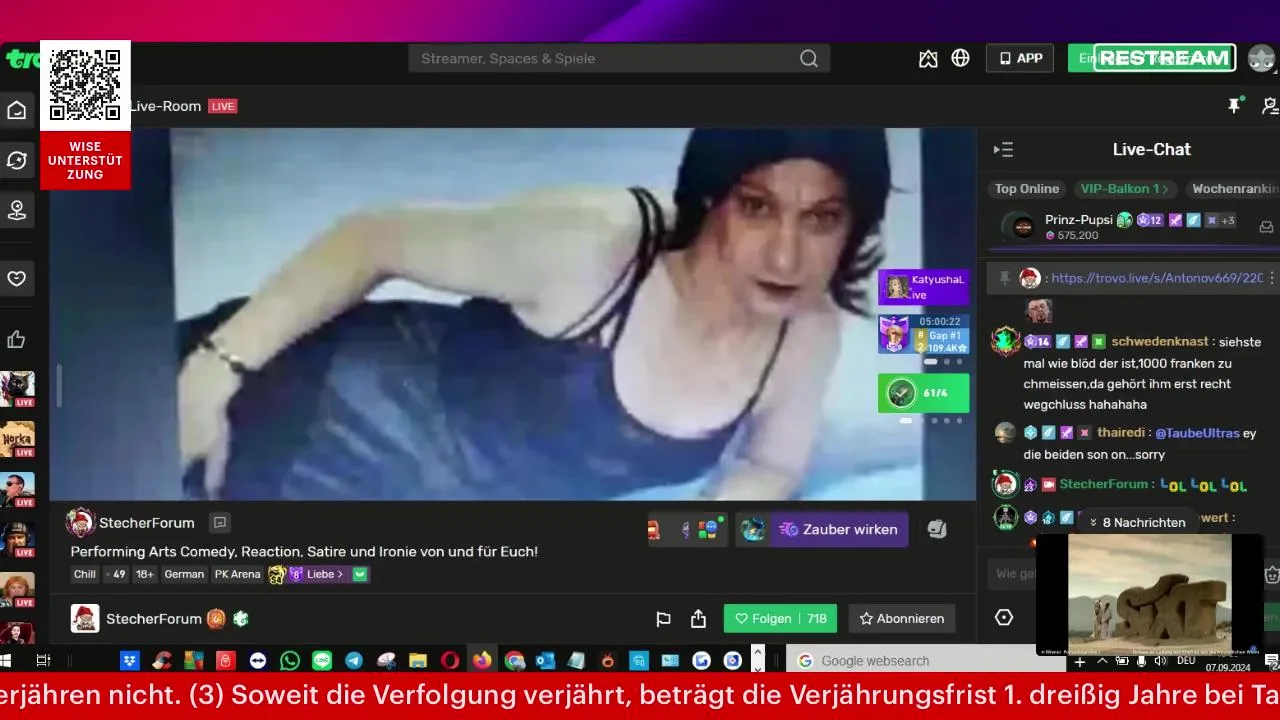Open the heart following icon in sidebar

[x=17, y=278]
